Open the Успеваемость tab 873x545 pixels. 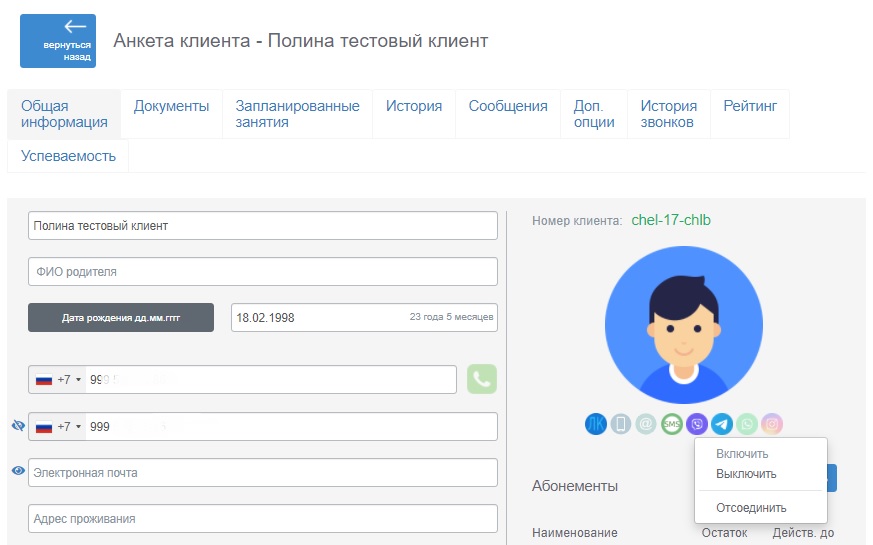click(68, 156)
